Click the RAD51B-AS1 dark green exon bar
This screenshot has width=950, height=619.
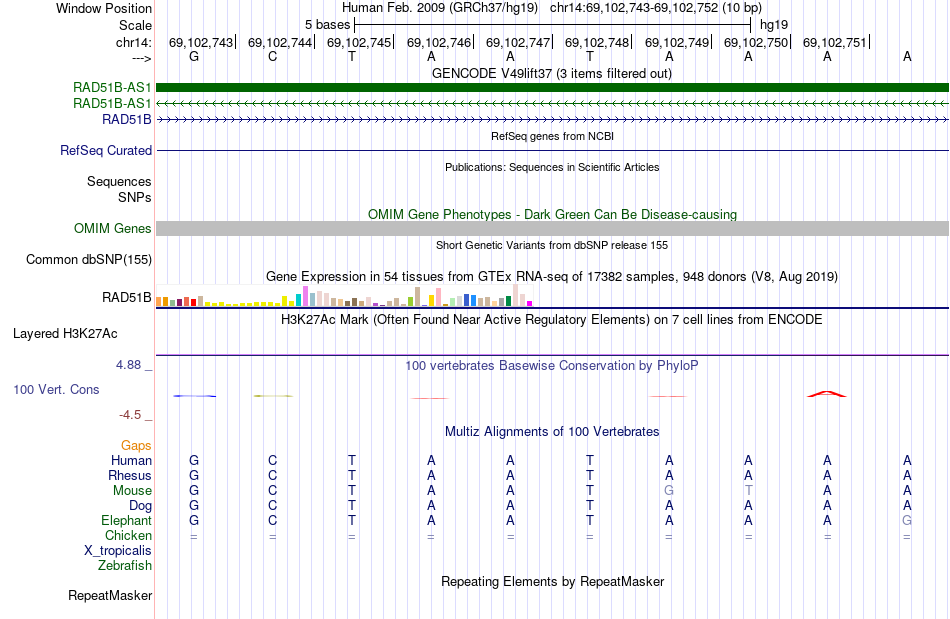click(x=552, y=87)
